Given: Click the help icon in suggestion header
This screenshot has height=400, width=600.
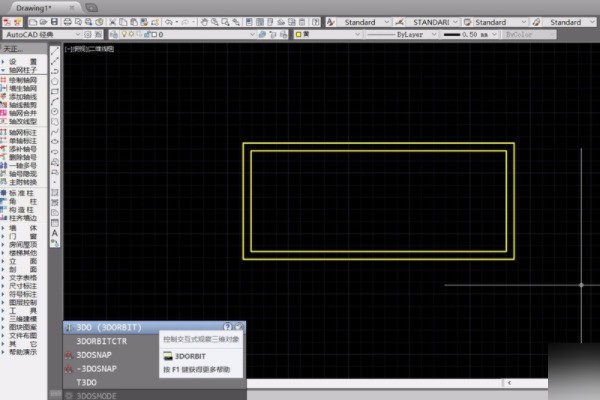Looking at the screenshot, I should point(227,327).
